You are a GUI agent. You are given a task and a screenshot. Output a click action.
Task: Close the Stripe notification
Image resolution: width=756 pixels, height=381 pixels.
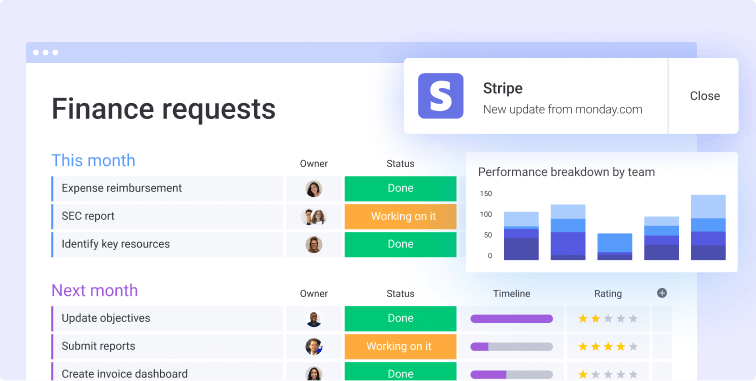[704, 96]
